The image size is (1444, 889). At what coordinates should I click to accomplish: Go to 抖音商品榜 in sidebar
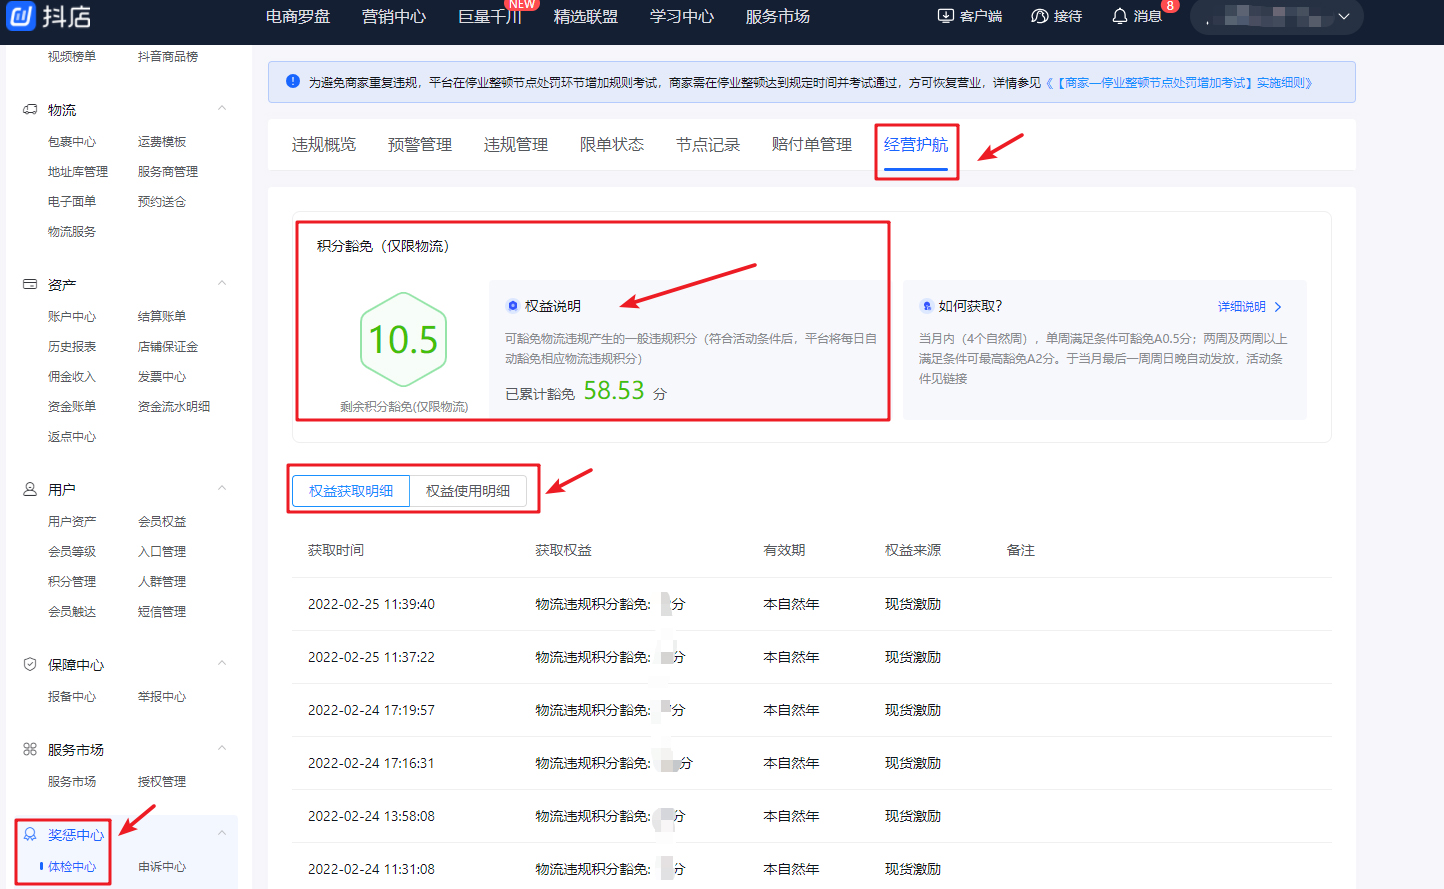click(x=168, y=57)
